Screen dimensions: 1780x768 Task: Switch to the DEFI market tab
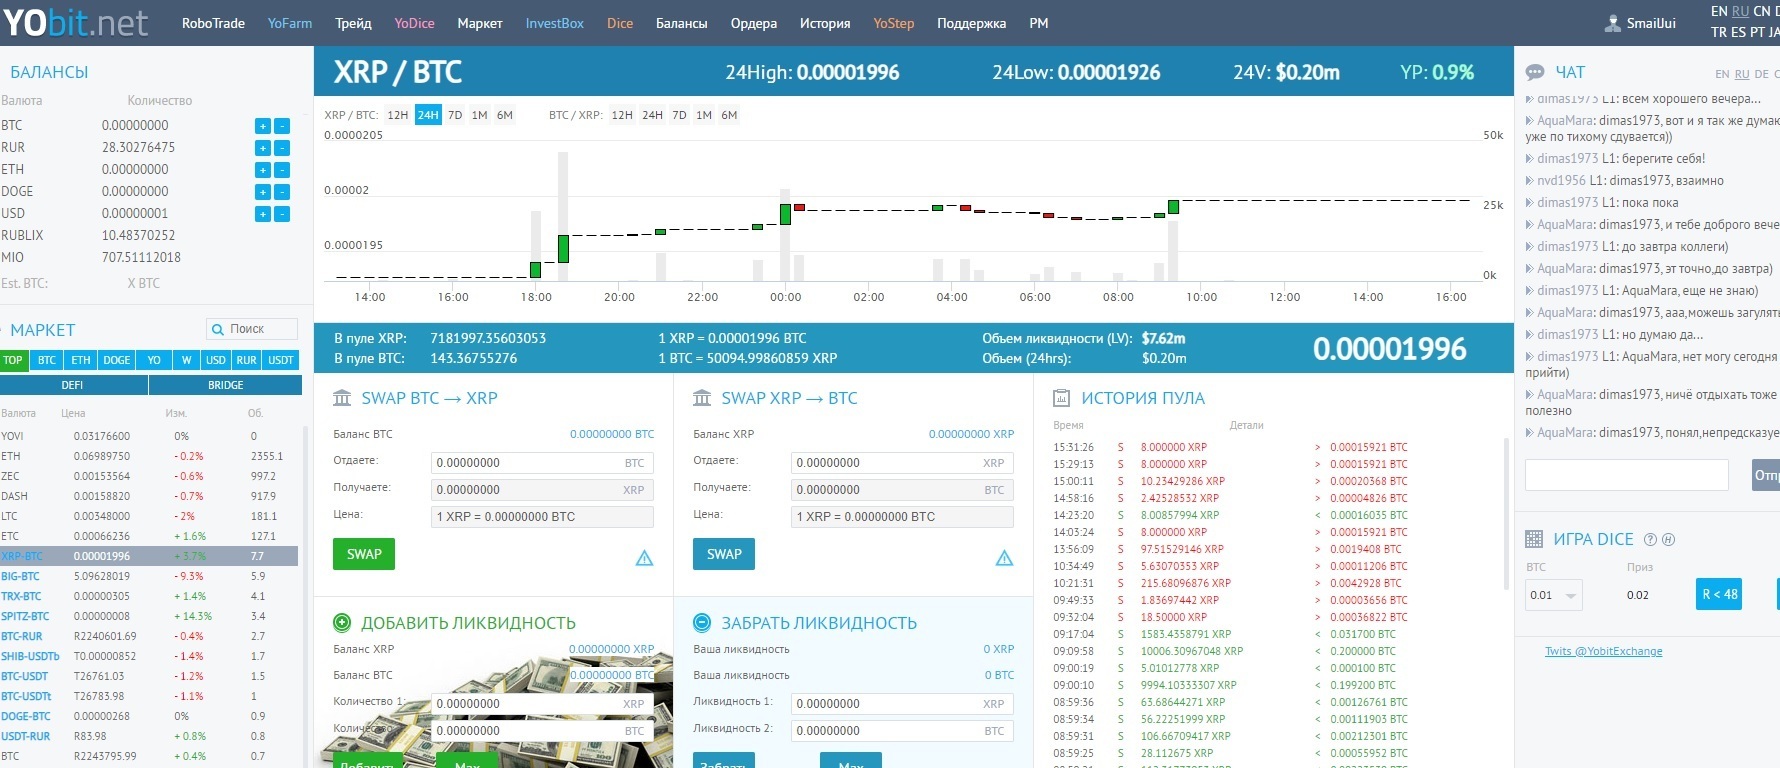pyautogui.click(x=73, y=385)
